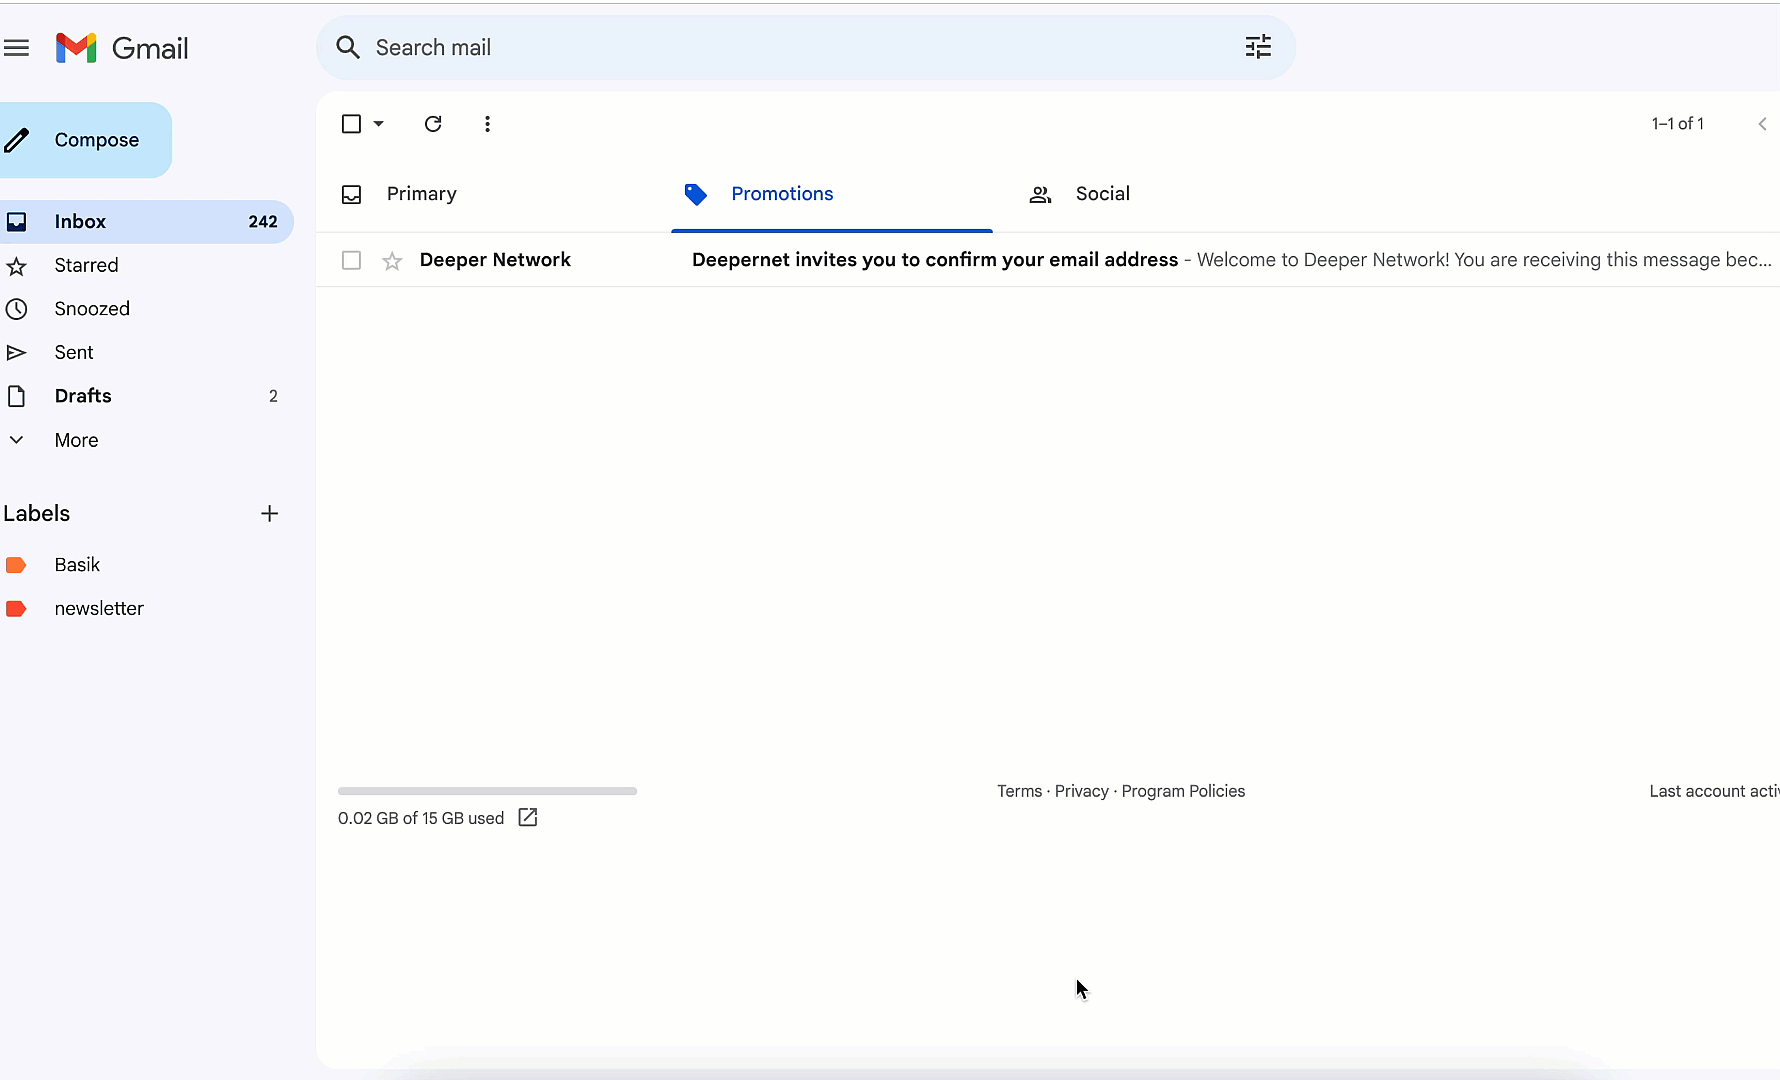The width and height of the screenshot is (1780, 1080).
Task: Click the refresh mail icon
Action: [433, 124]
